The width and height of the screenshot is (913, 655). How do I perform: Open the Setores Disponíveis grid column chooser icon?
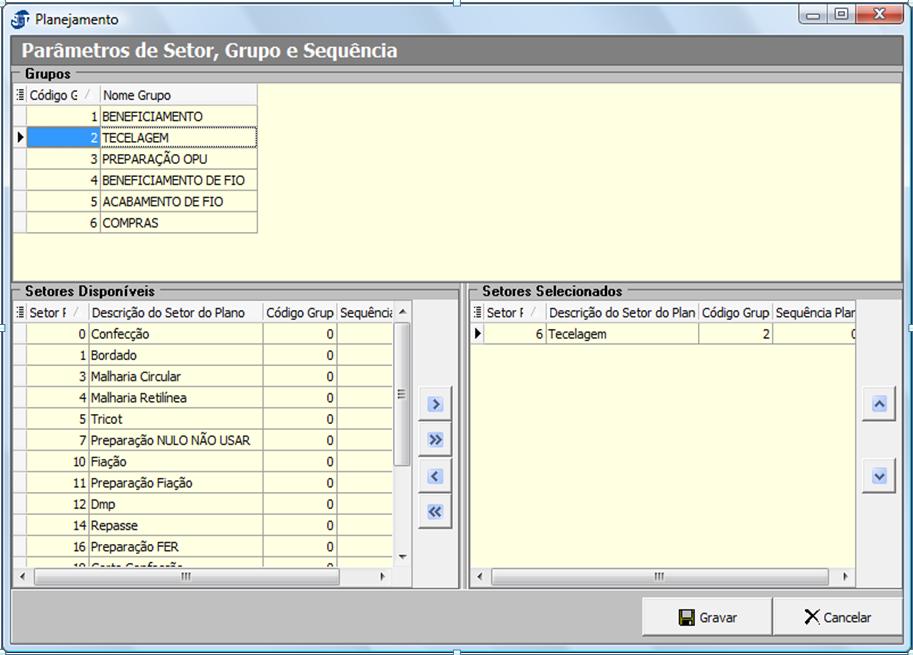20,313
